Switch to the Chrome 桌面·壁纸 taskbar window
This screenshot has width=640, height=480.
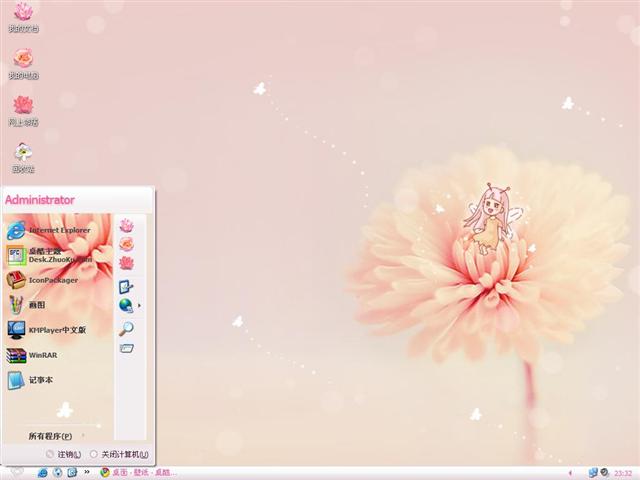(139, 473)
